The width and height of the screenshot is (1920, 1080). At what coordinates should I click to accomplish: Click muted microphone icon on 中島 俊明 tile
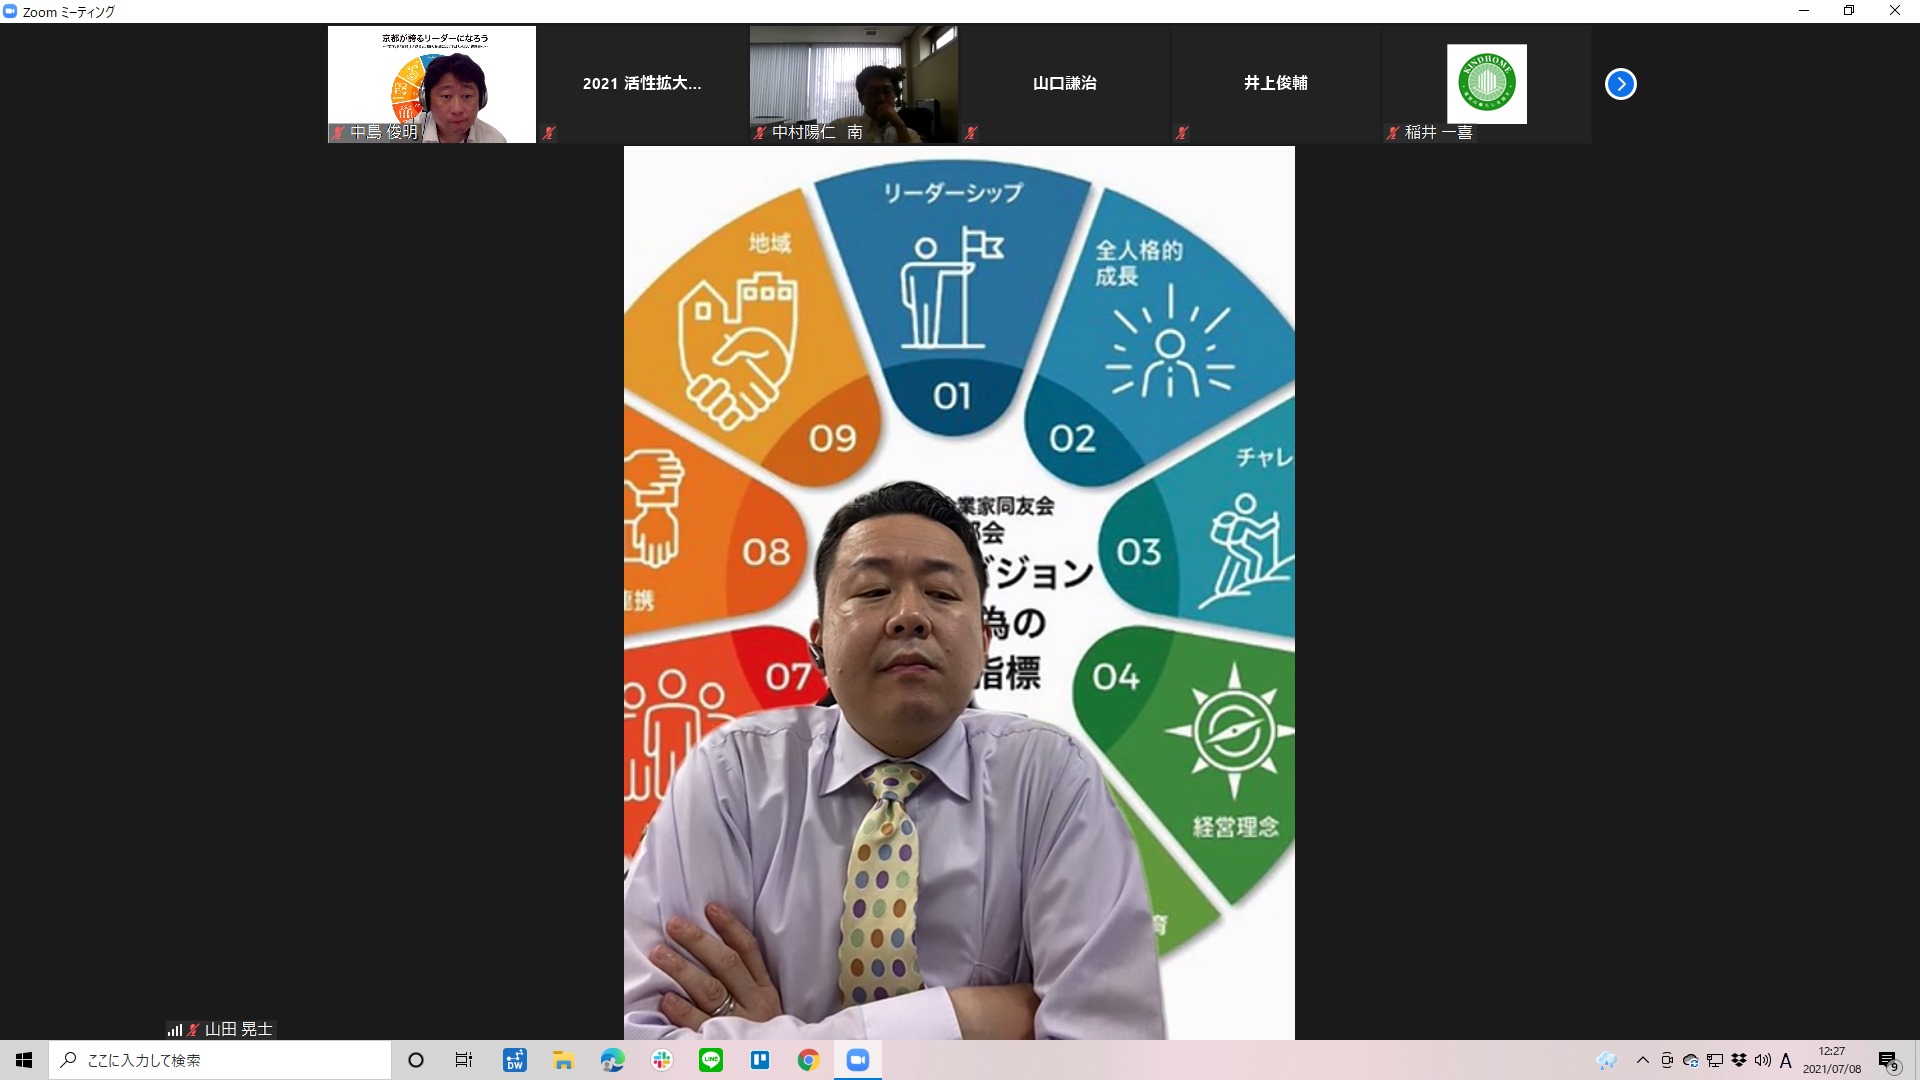click(338, 132)
